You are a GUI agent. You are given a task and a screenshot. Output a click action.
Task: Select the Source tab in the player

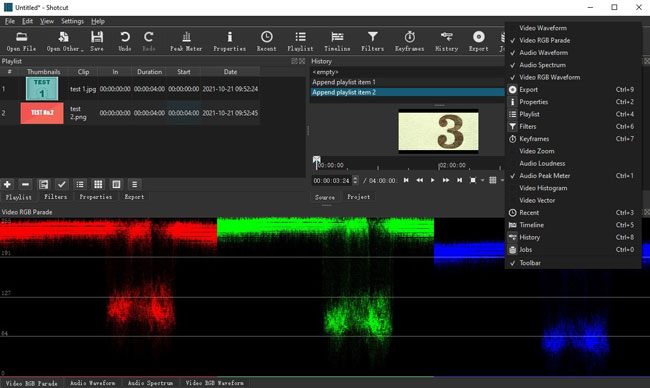325,197
